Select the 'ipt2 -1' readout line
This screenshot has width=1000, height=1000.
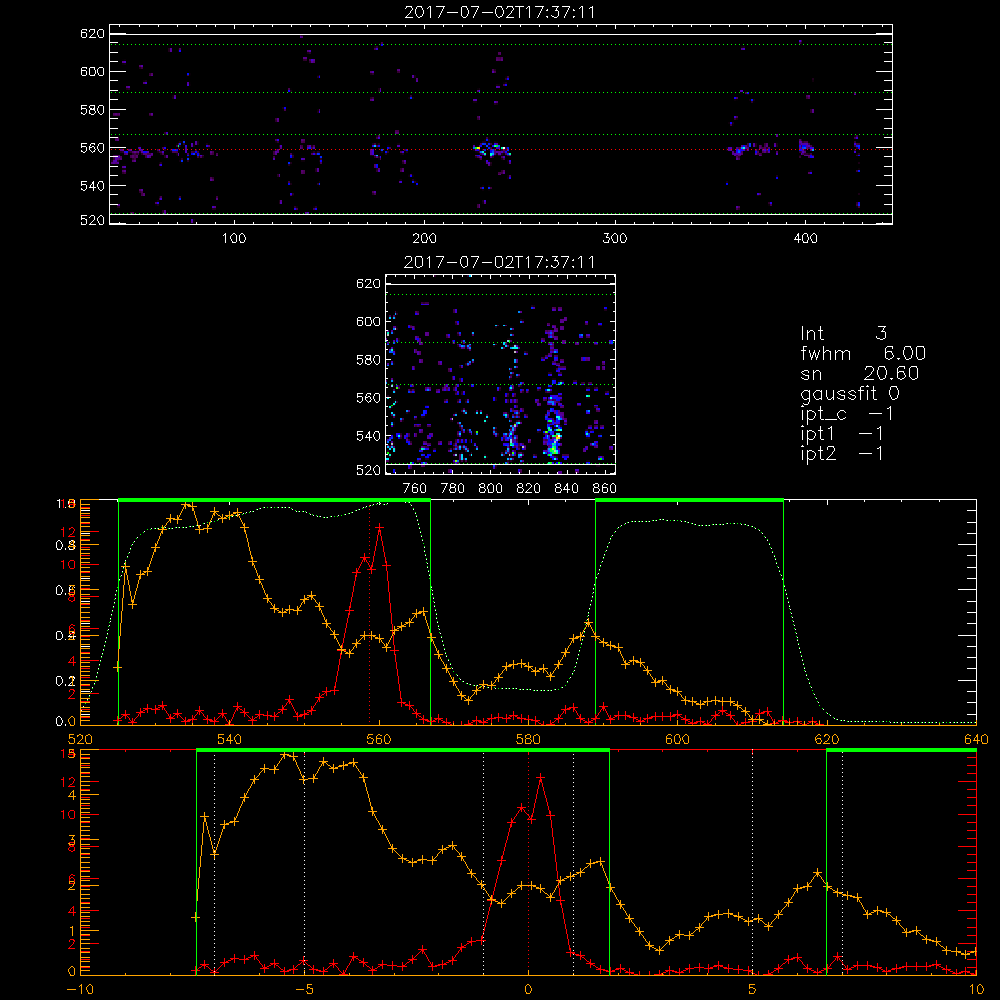point(842,453)
